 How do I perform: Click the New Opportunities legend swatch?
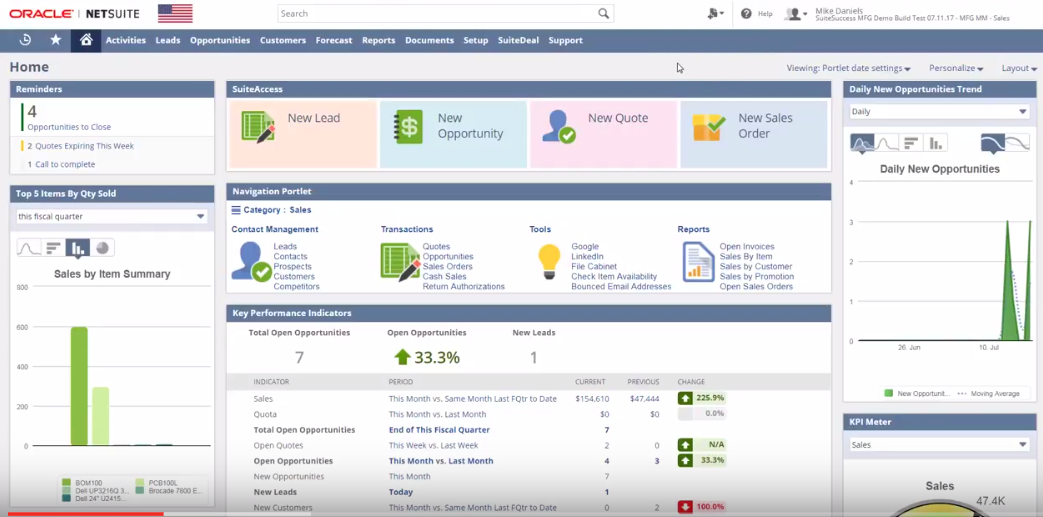(888, 394)
